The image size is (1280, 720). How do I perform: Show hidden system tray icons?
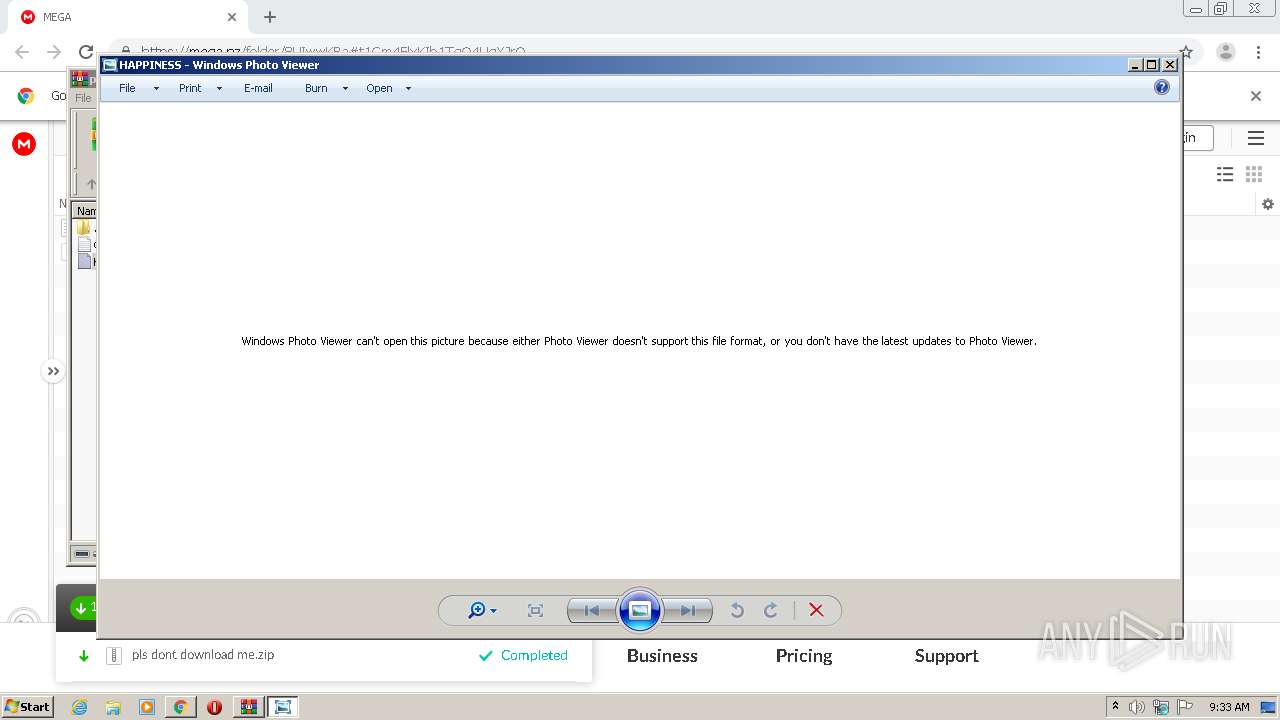(x=1115, y=707)
